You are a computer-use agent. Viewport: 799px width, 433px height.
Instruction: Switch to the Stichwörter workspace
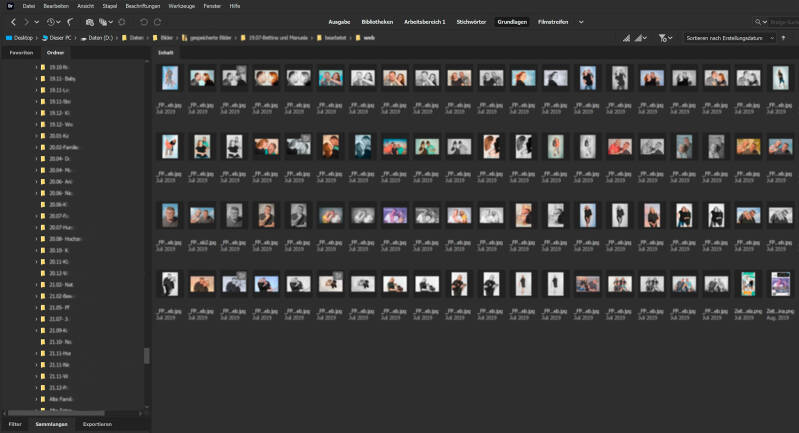471,22
